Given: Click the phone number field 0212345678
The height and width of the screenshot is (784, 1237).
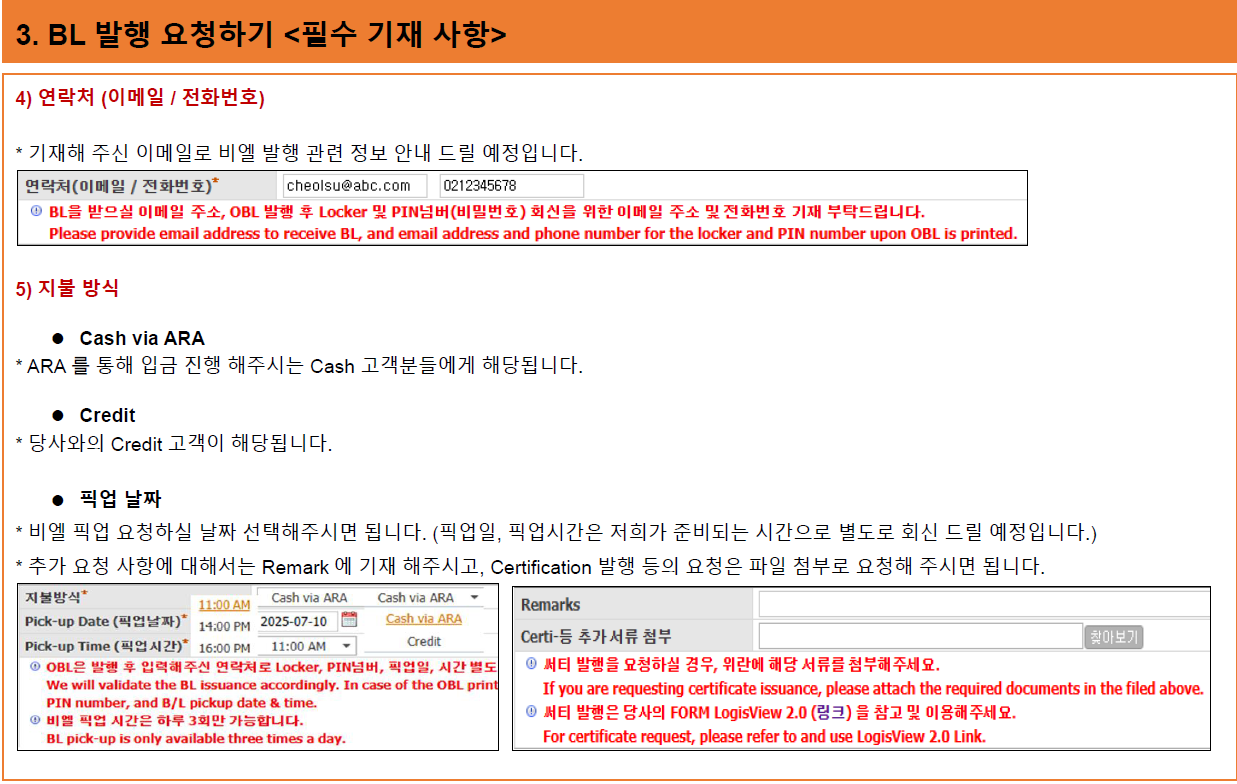Looking at the screenshot, I should [x=510, y=186].
